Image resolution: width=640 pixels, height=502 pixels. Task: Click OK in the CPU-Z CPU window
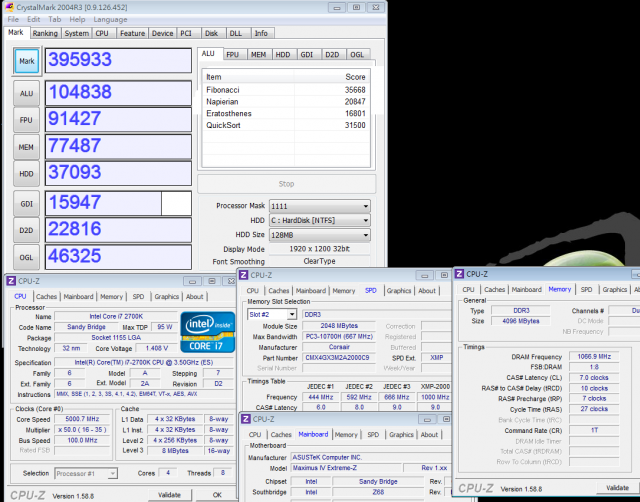(217, 495)
